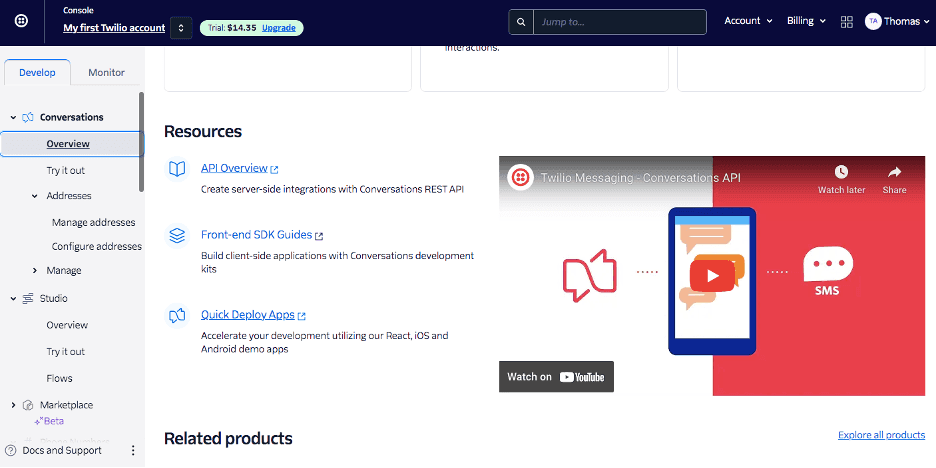Open the Account dropdown menu

click(749, 21)
